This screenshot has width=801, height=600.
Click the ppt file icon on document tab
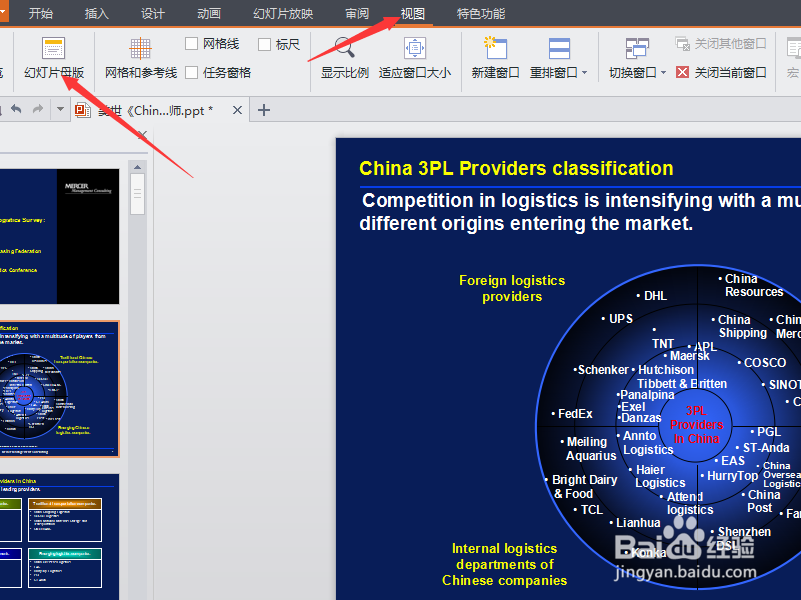pyautogui.click(x=83, y=110)
